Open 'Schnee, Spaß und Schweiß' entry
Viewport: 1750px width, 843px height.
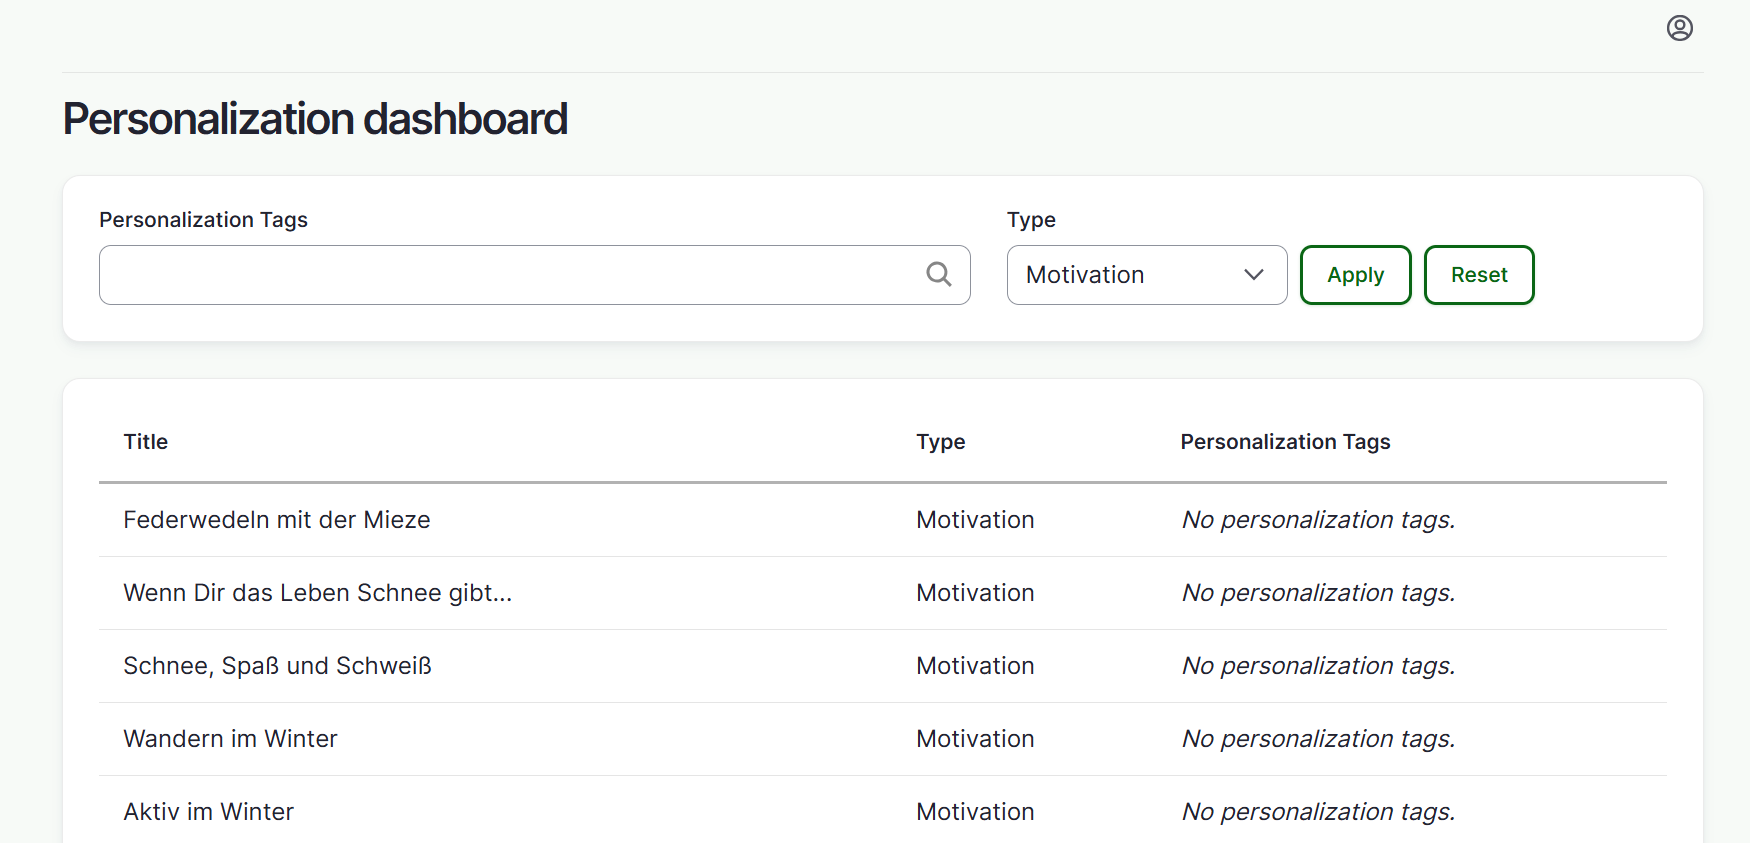[277, 666]
